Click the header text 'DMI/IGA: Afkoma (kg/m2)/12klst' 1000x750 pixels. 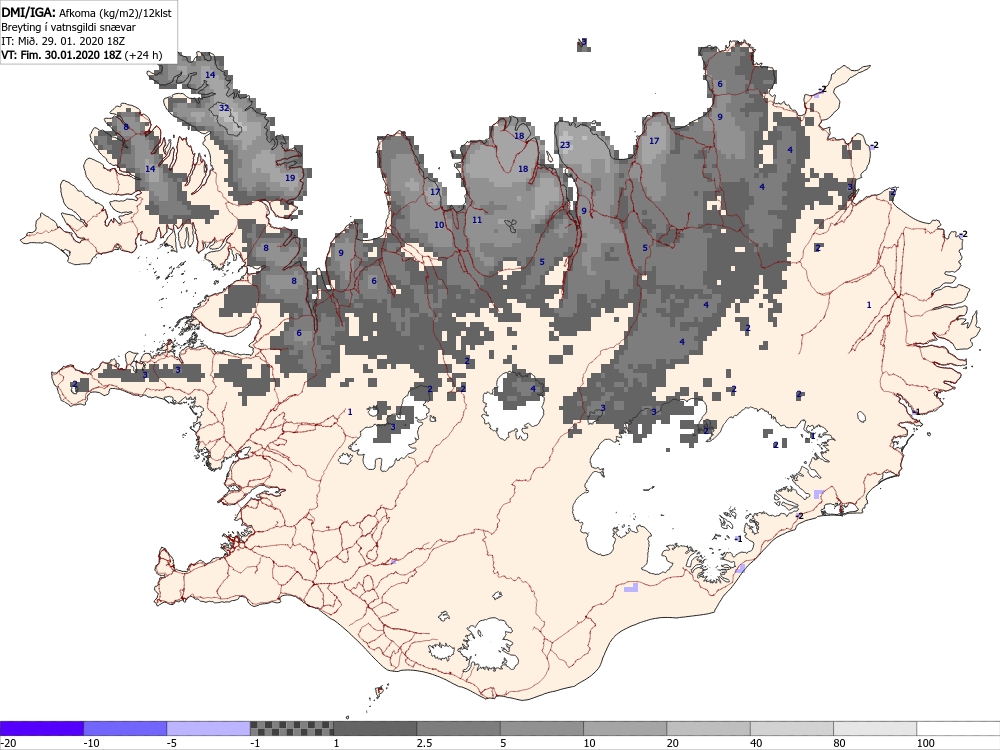pyautogui.click(x=87, y=12)
